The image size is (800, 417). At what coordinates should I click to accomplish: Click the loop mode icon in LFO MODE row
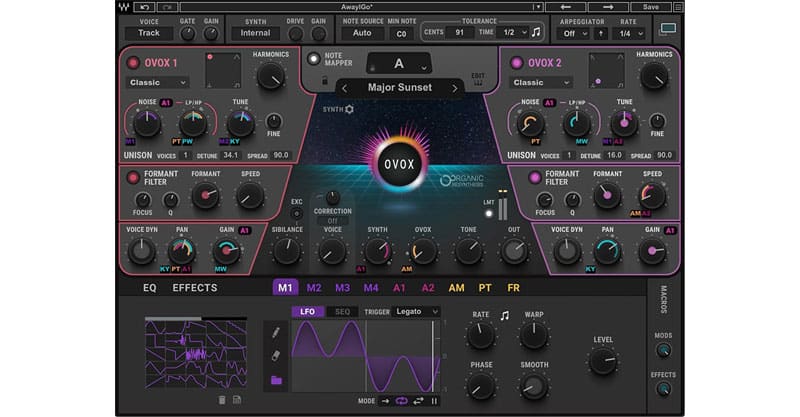[402, 401]
